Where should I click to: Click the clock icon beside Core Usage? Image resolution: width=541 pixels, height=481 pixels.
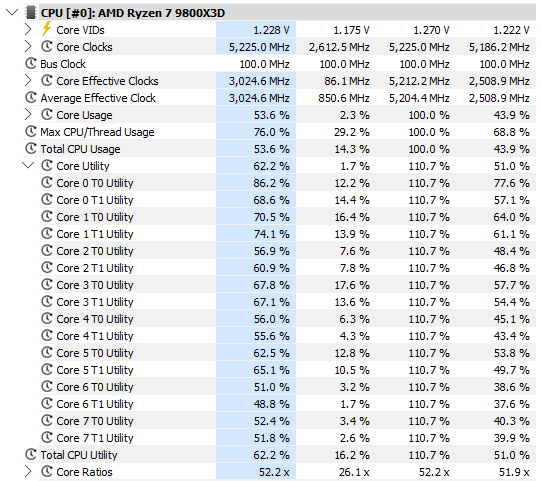[47, 114]
